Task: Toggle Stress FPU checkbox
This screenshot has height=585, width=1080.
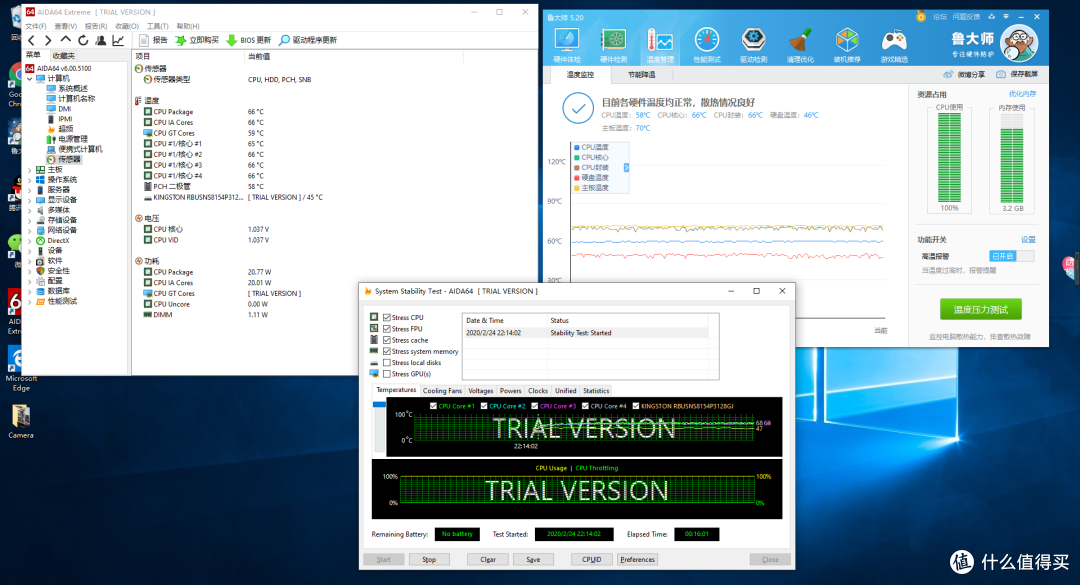Action: [387, 329]
